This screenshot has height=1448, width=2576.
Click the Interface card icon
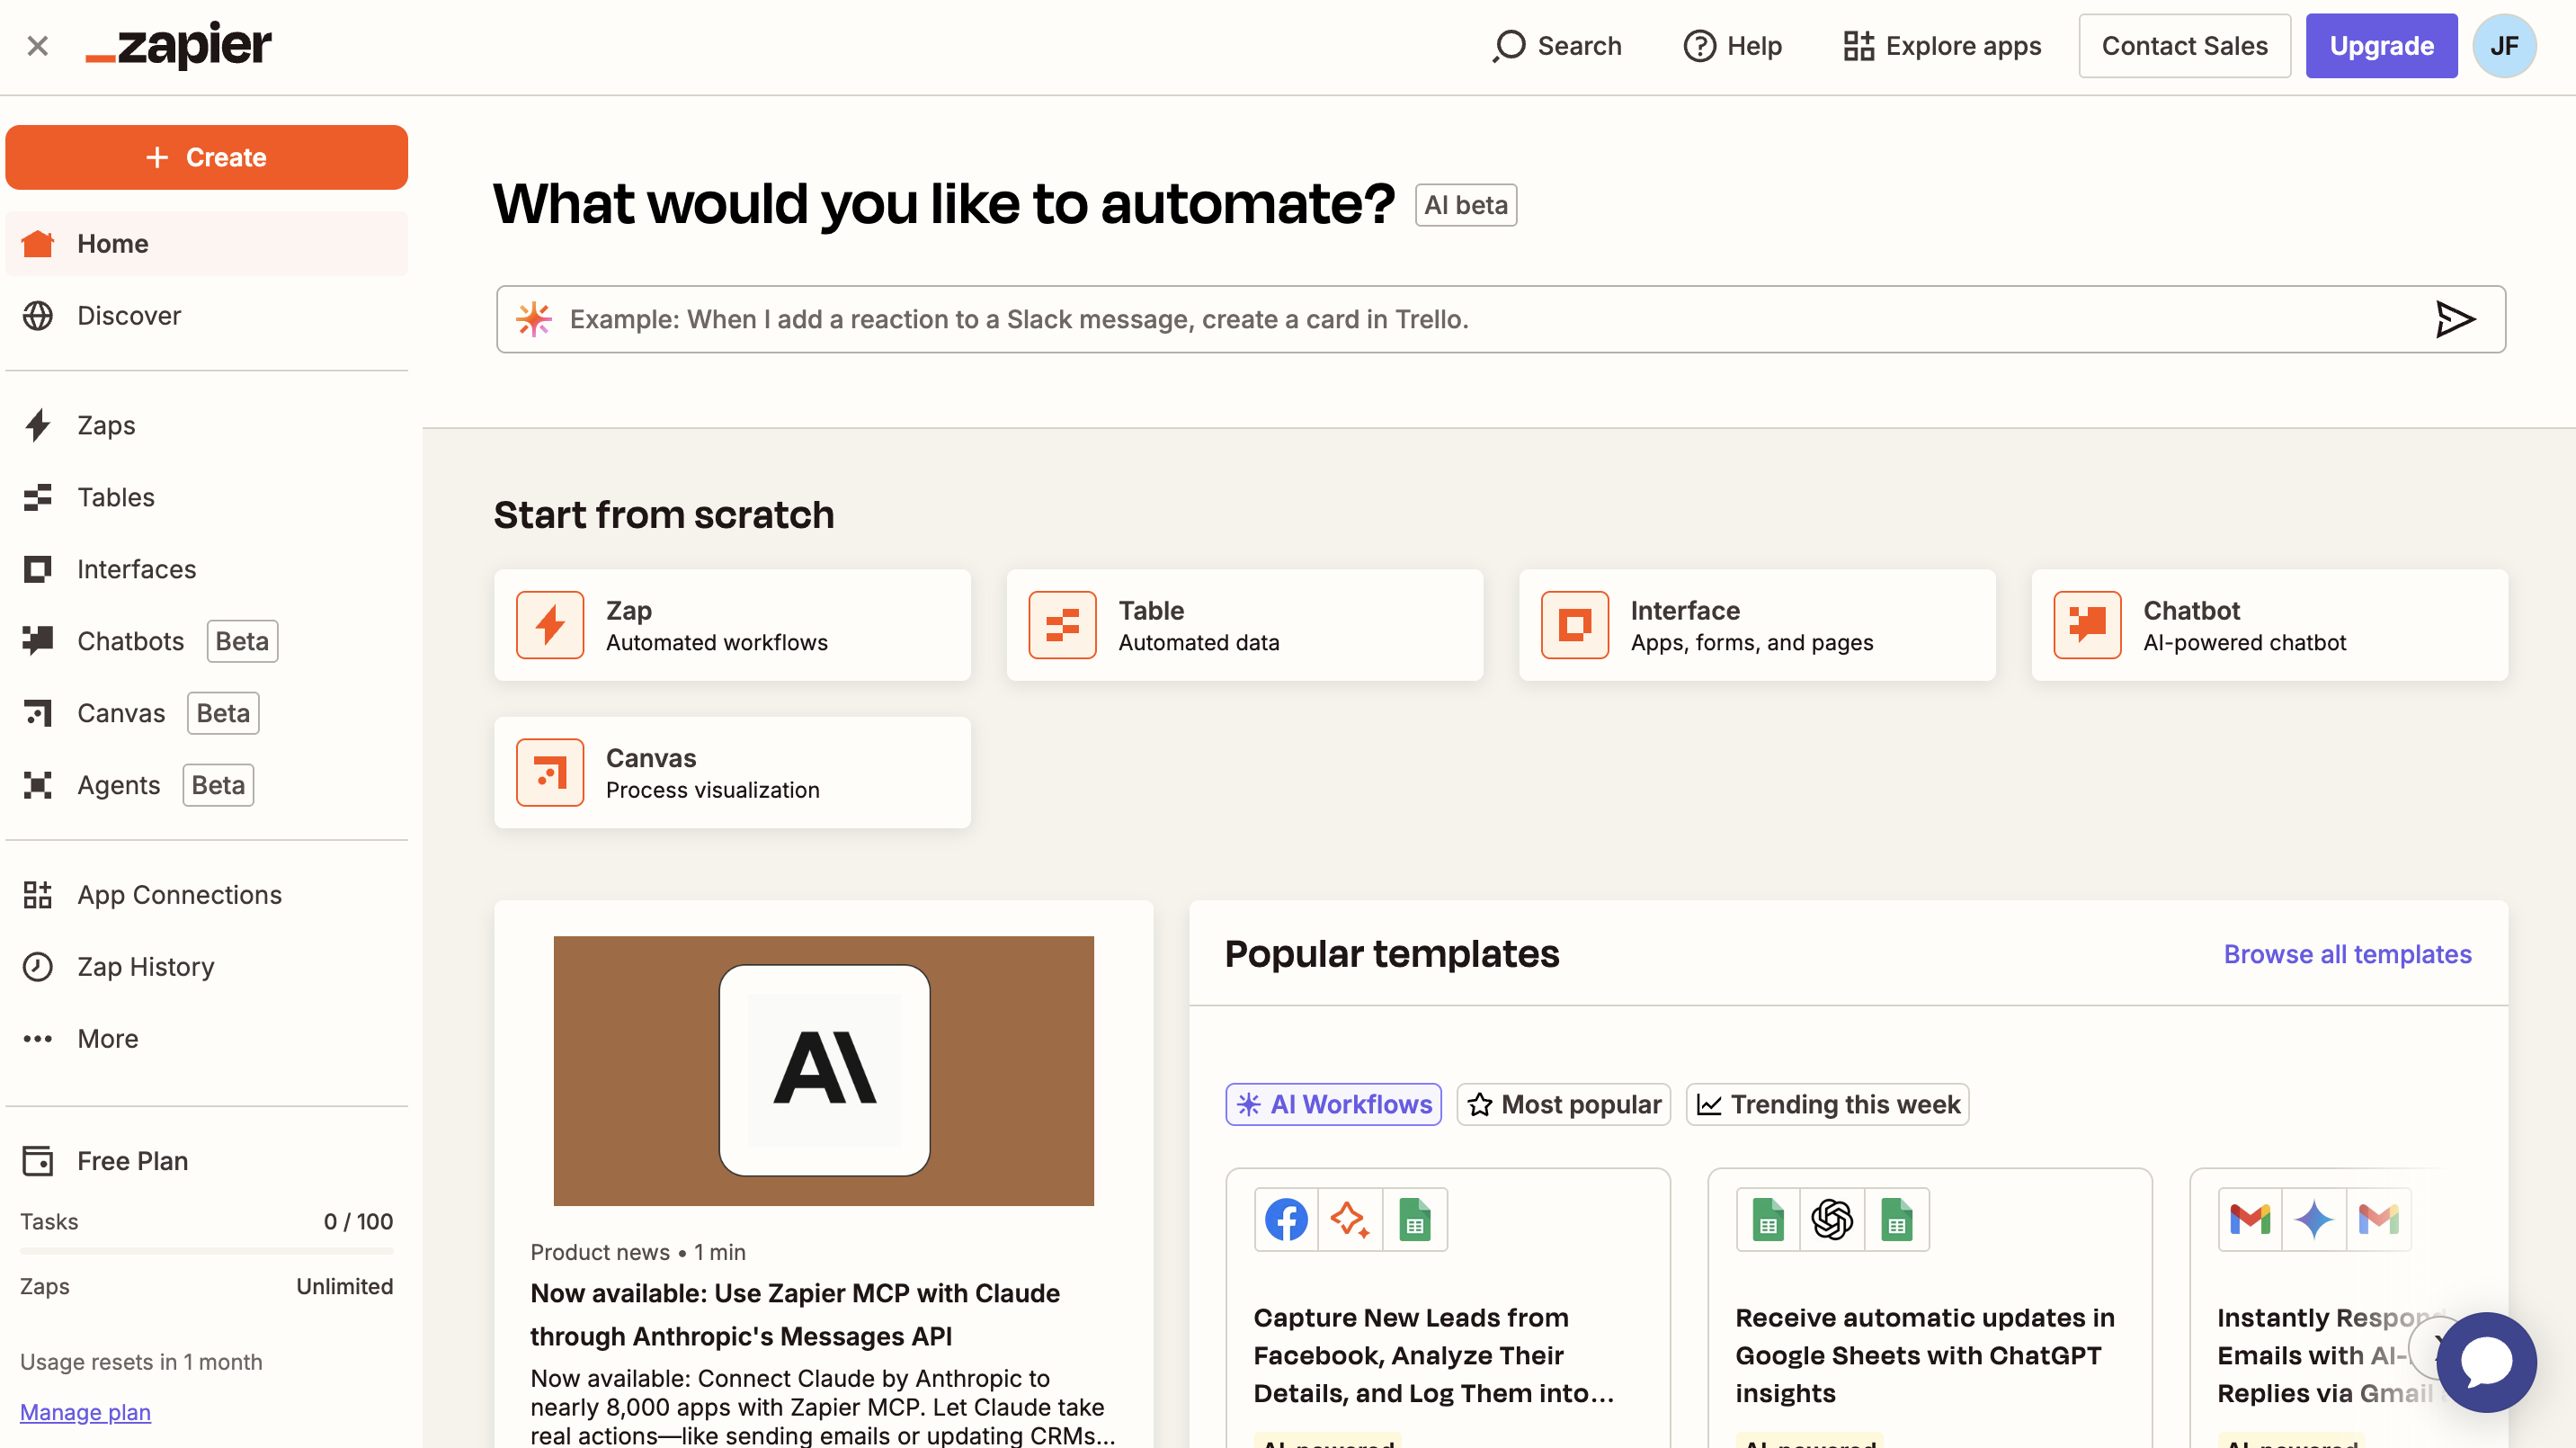click(x=1574, y=625)
